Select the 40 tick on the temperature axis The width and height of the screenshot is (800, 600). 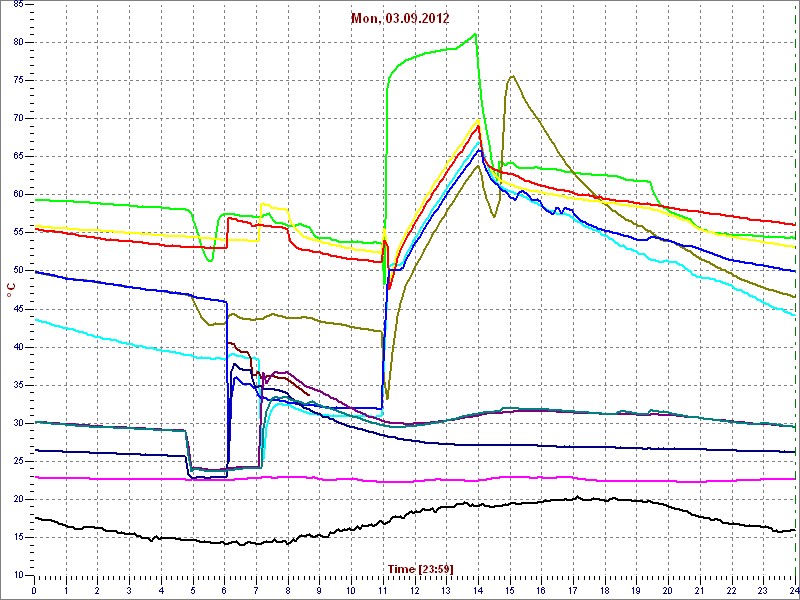(17, 347)
